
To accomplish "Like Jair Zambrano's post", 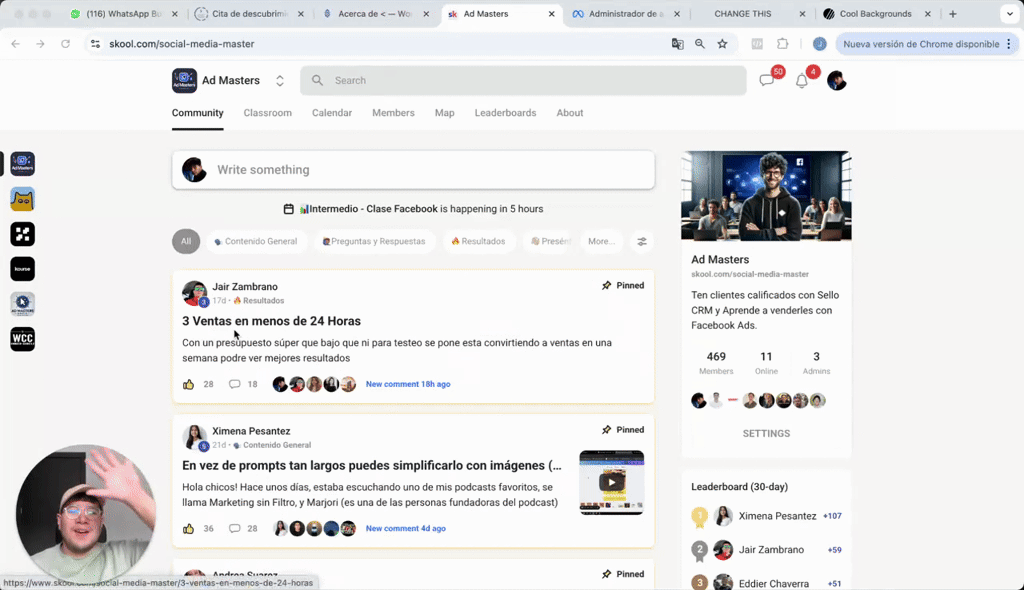I will tap(188, 384).
